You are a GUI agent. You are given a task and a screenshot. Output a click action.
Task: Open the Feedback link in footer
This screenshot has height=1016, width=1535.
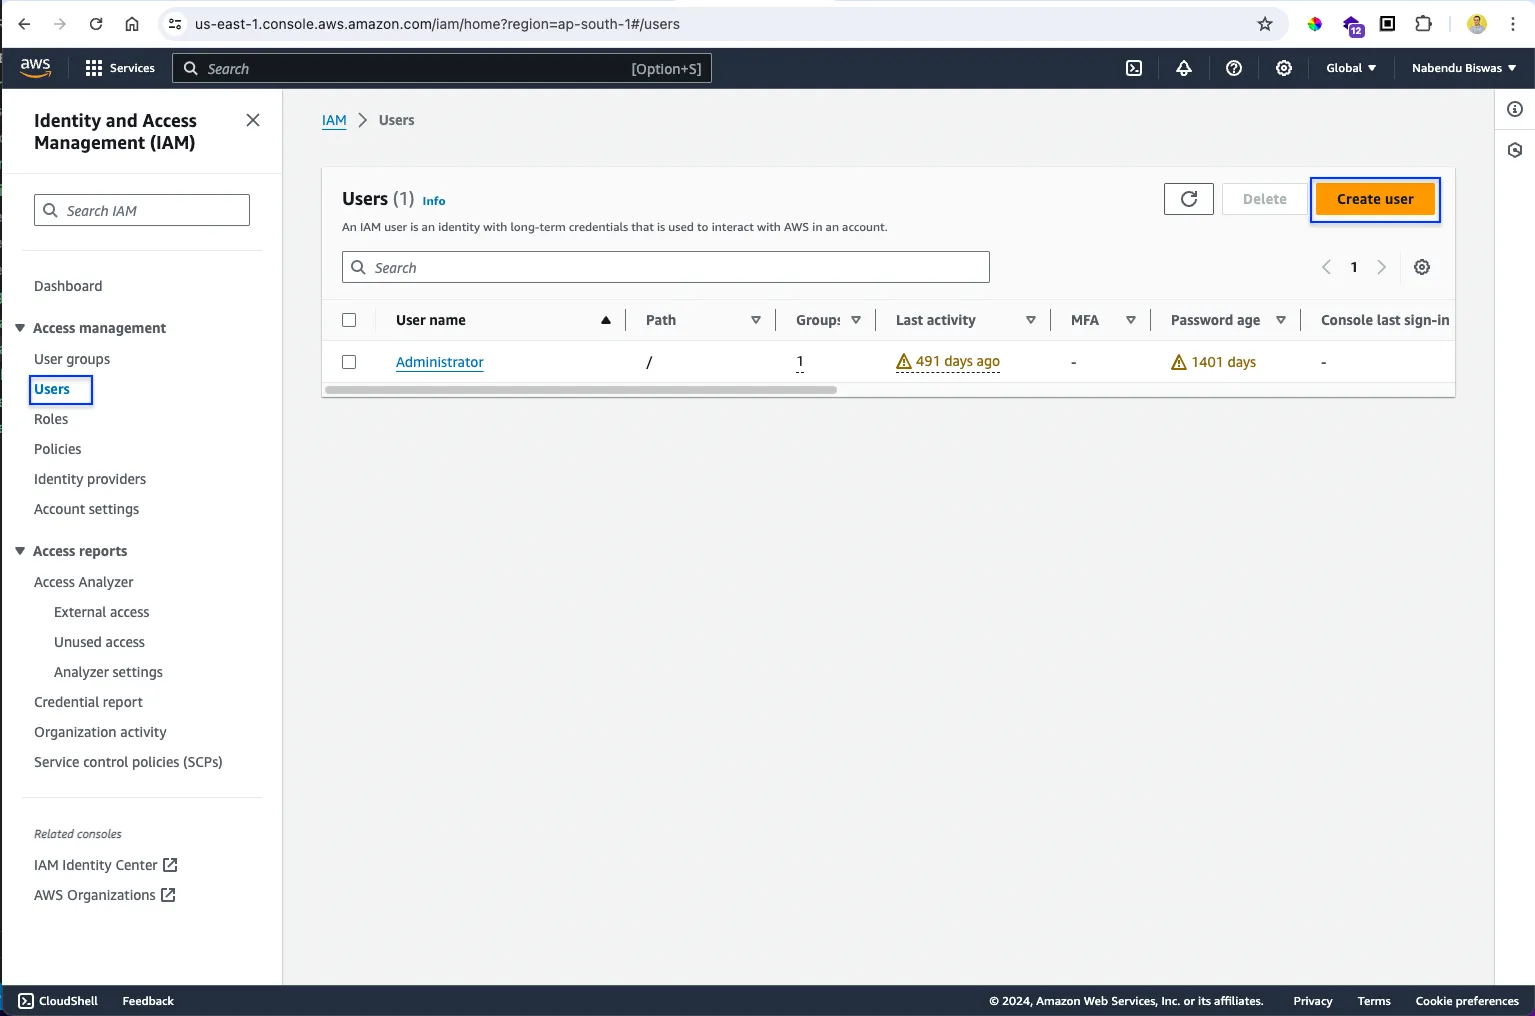click(148, 1000)
